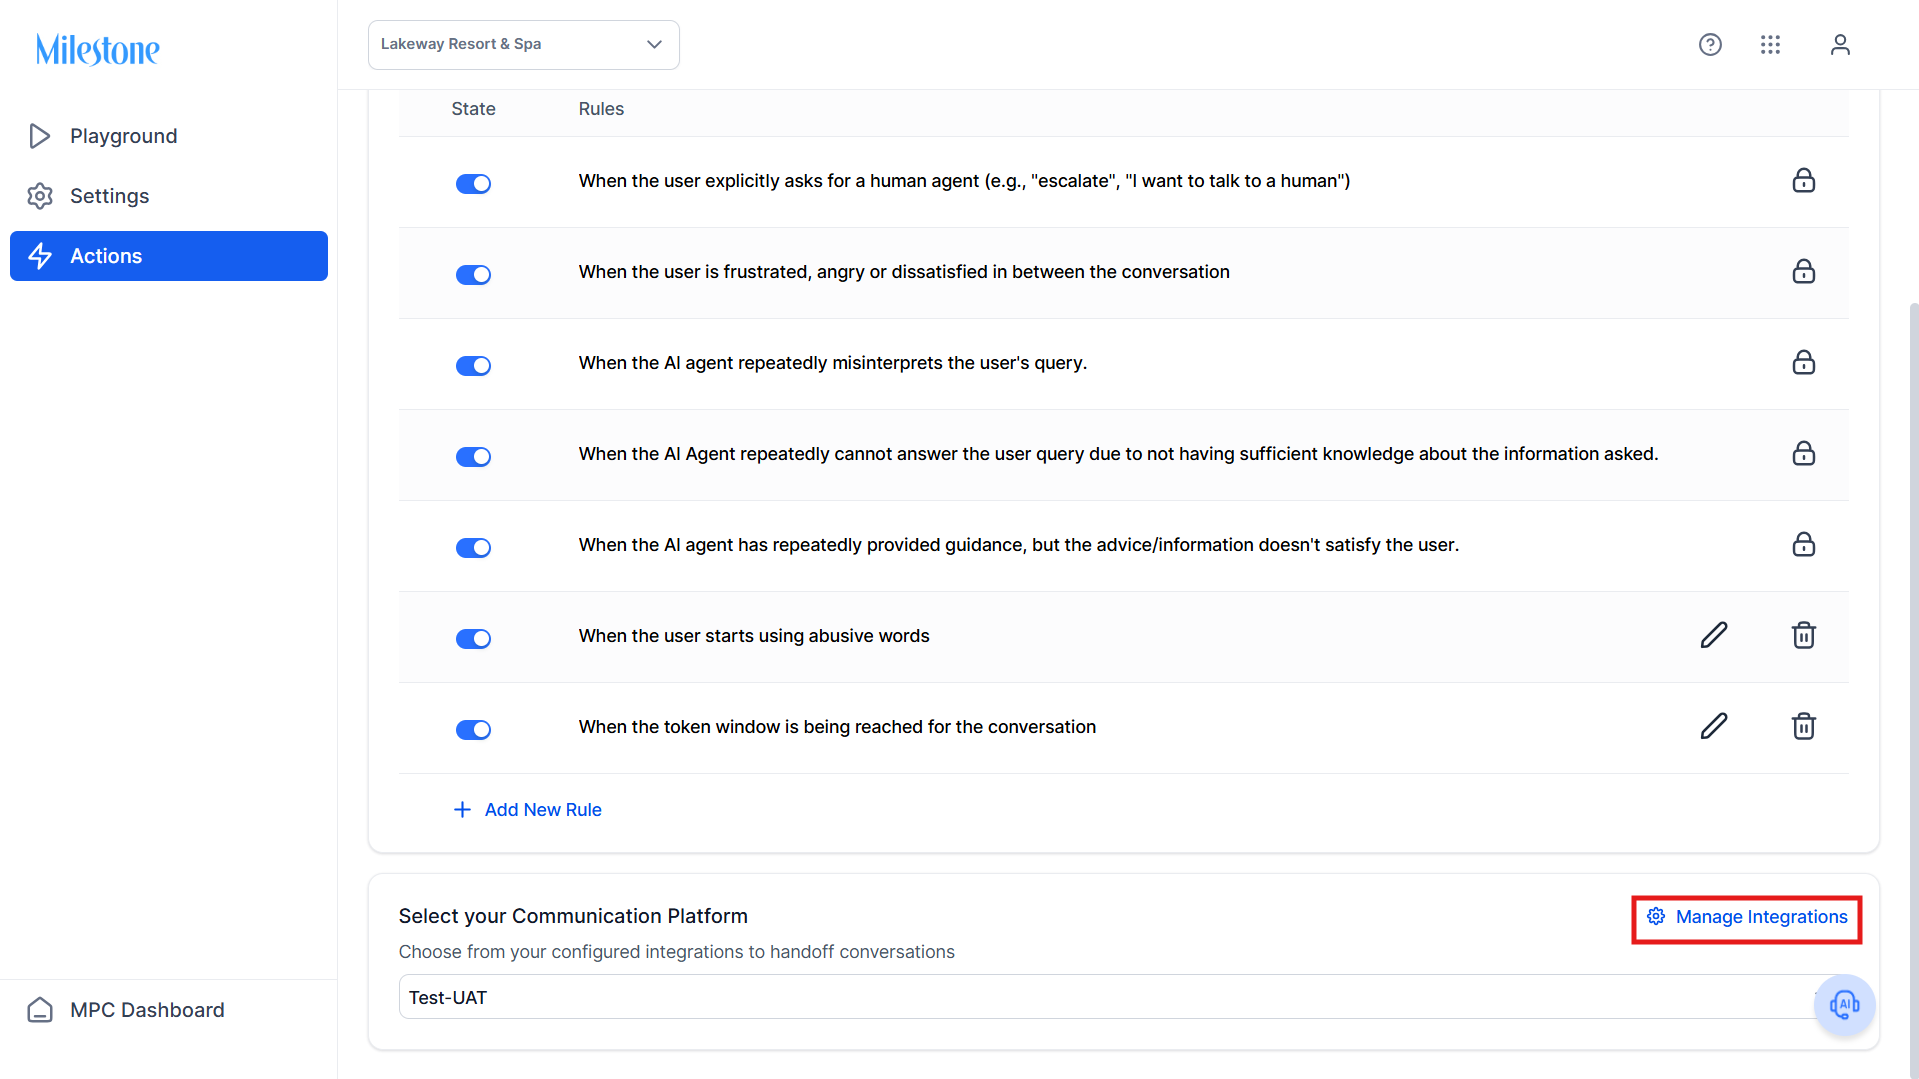This screenshot has height=1079, width=1919.
Task: Open the Help icon in header
Action: (1710, 45)
